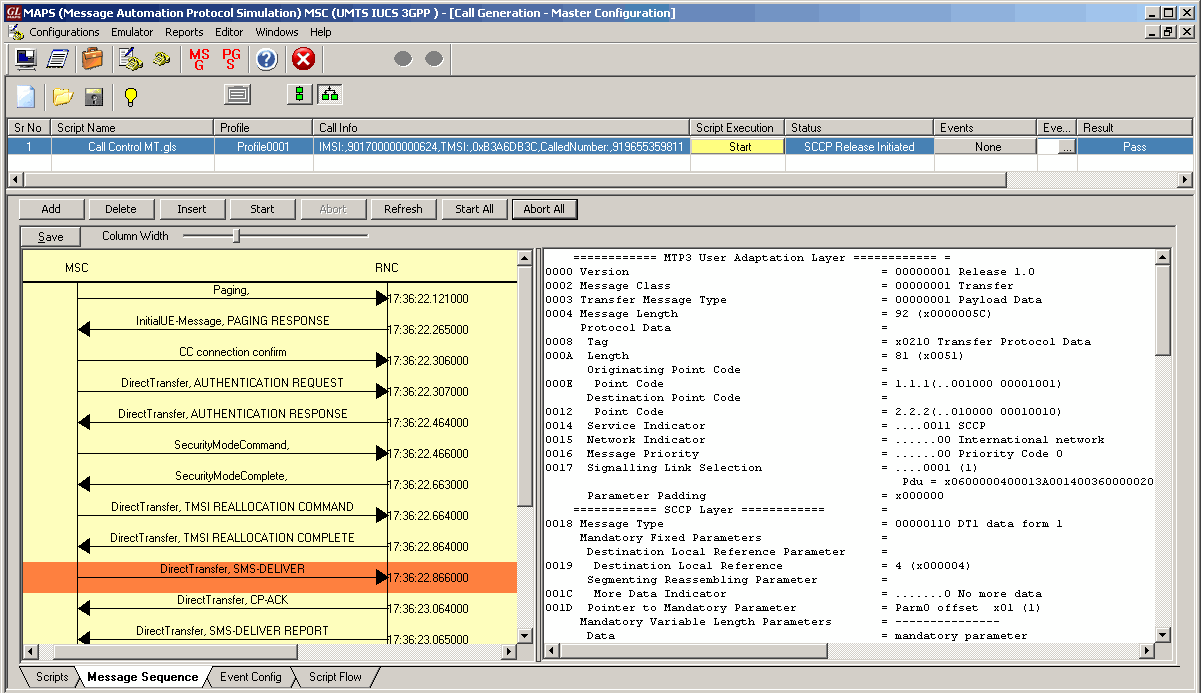This screenshot has width=1201, height=693.
Task: Click decode pane vertical scrollbar up arrow
Action: point(1162,257)
